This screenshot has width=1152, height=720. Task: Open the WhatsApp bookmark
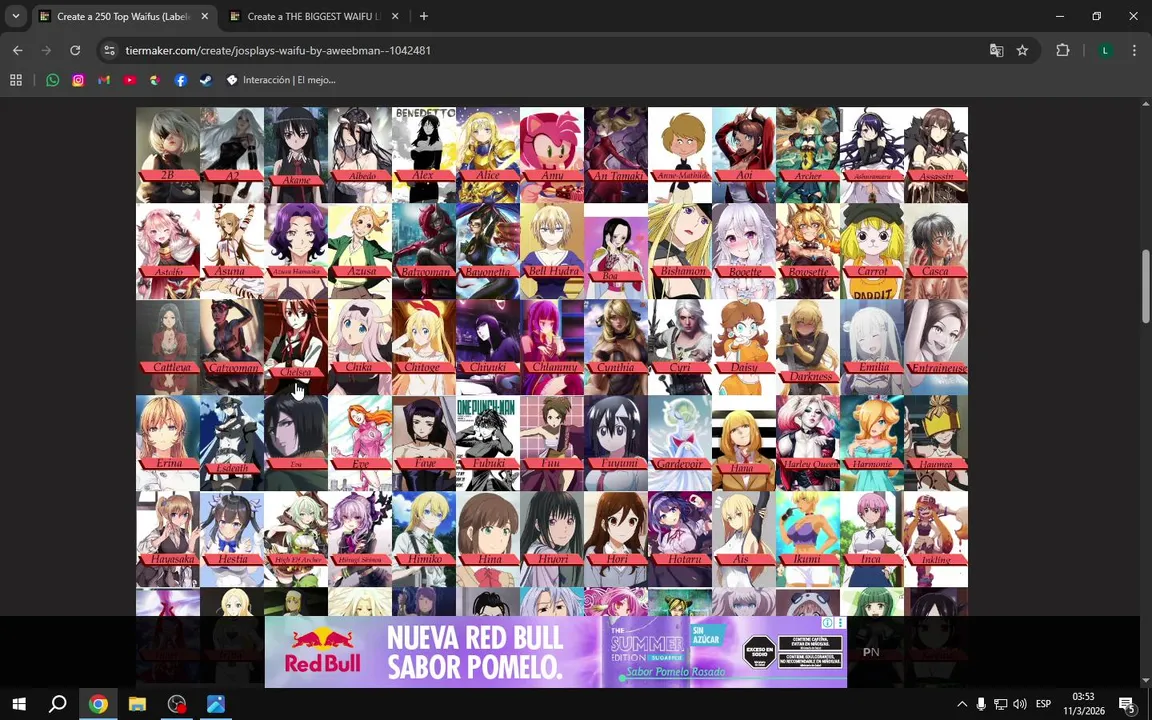pyautogui.click(x=52, y=80)
